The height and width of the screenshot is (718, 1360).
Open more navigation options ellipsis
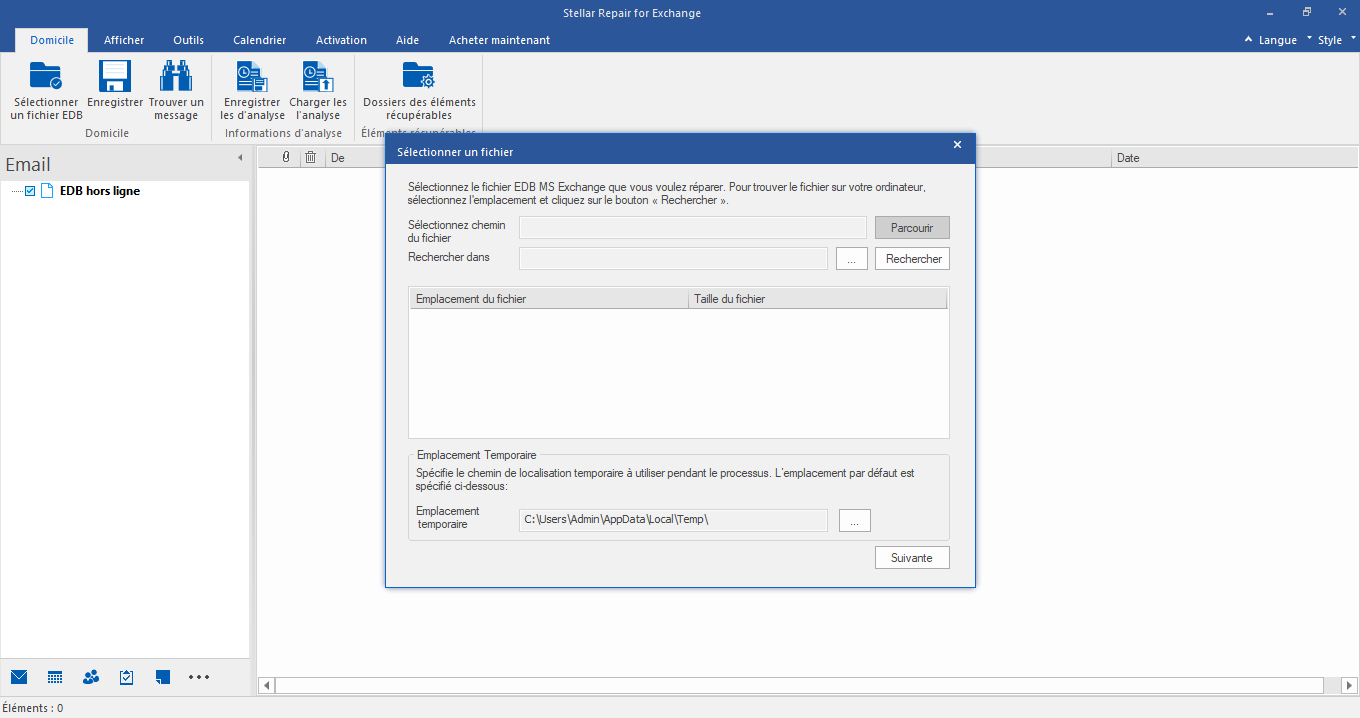click(199, 677)
